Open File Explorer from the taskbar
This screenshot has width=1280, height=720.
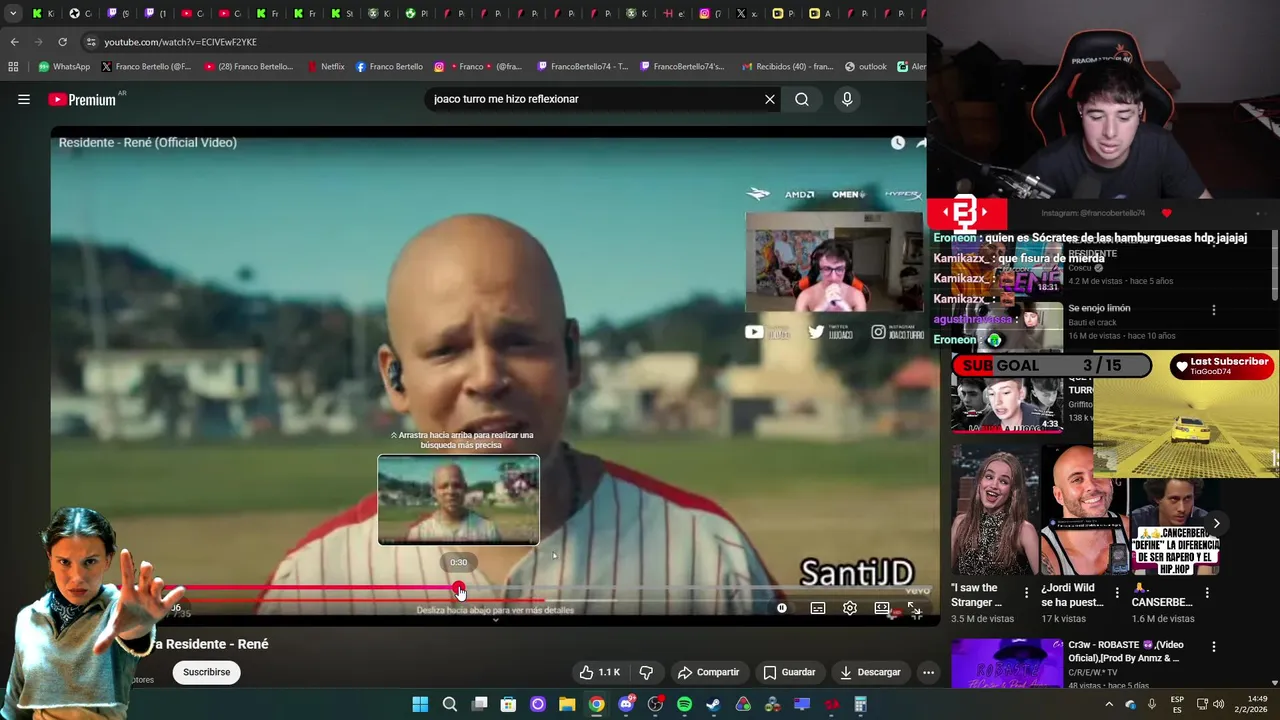(x=567, y=705)
